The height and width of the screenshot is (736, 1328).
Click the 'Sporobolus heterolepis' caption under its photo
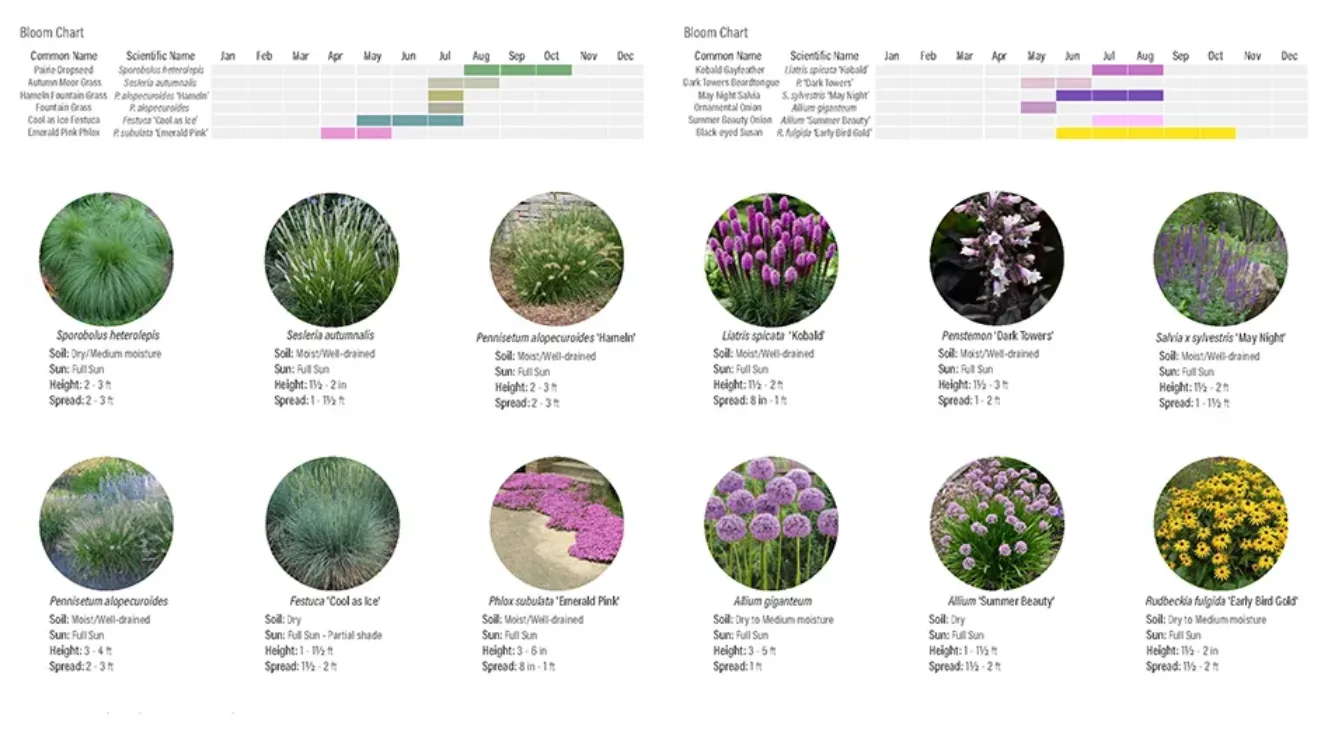coord(108,336)
